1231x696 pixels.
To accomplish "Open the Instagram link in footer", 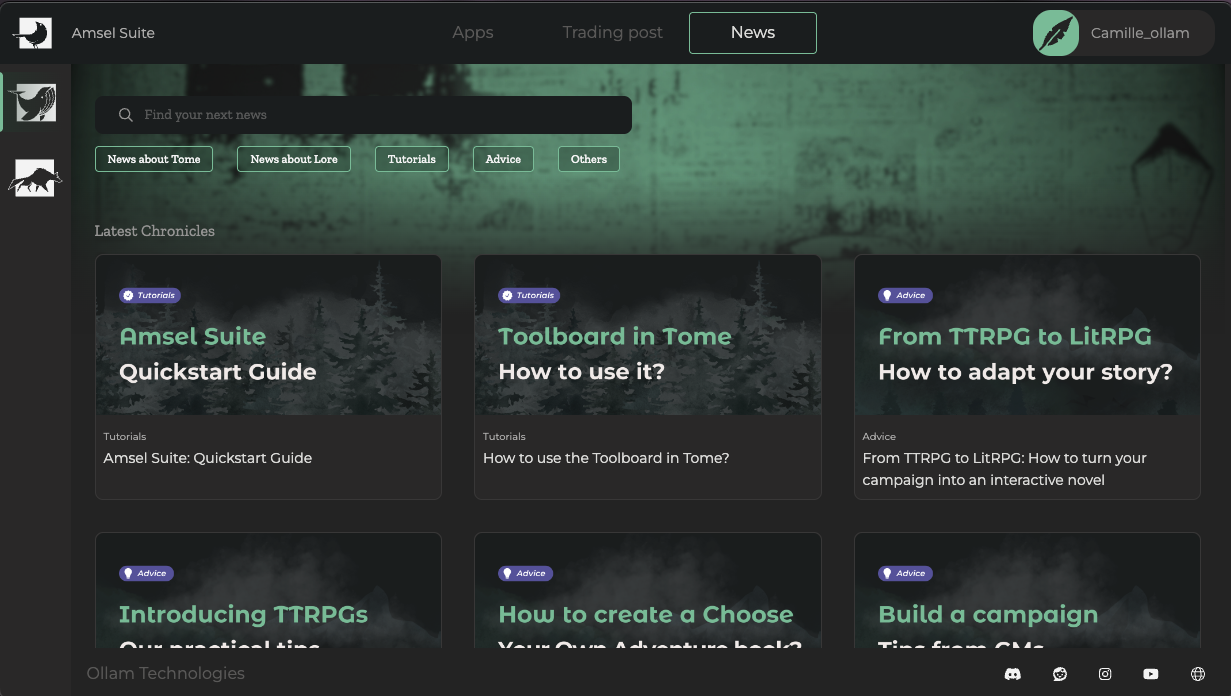I will pos(1105,674).
